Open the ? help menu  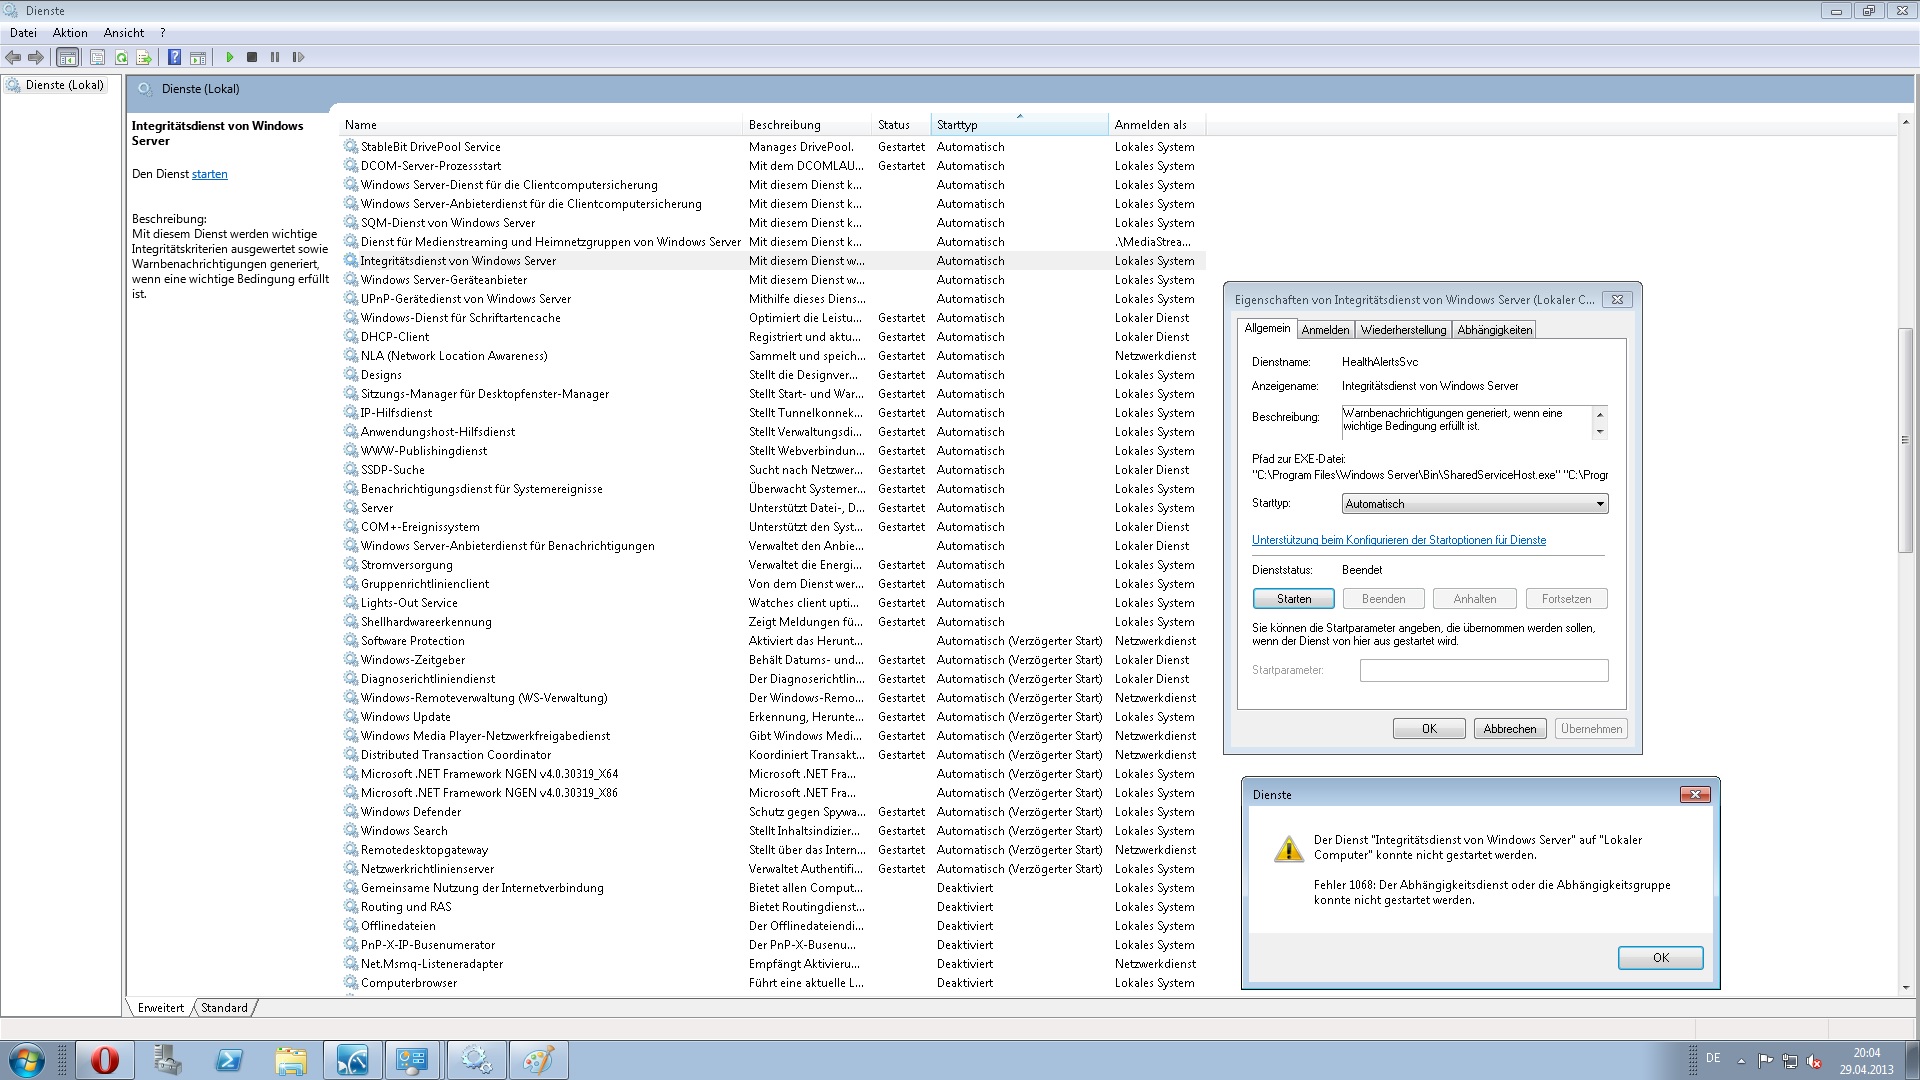coord(162,33)
